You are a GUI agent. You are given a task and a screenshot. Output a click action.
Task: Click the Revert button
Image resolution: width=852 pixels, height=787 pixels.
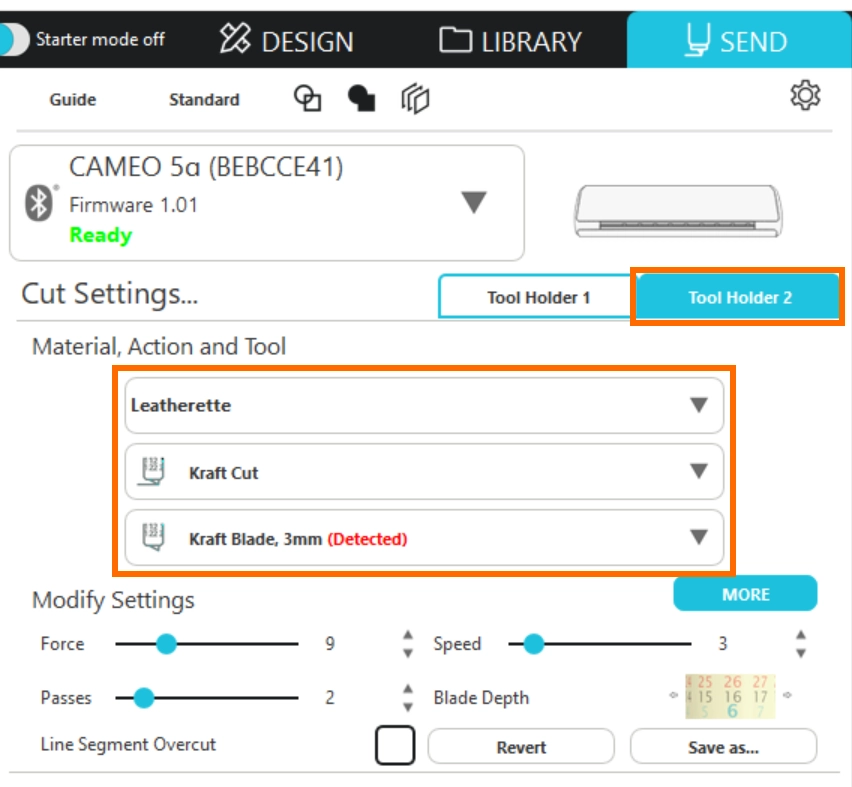pyautogui.click(x=521, y=747)
